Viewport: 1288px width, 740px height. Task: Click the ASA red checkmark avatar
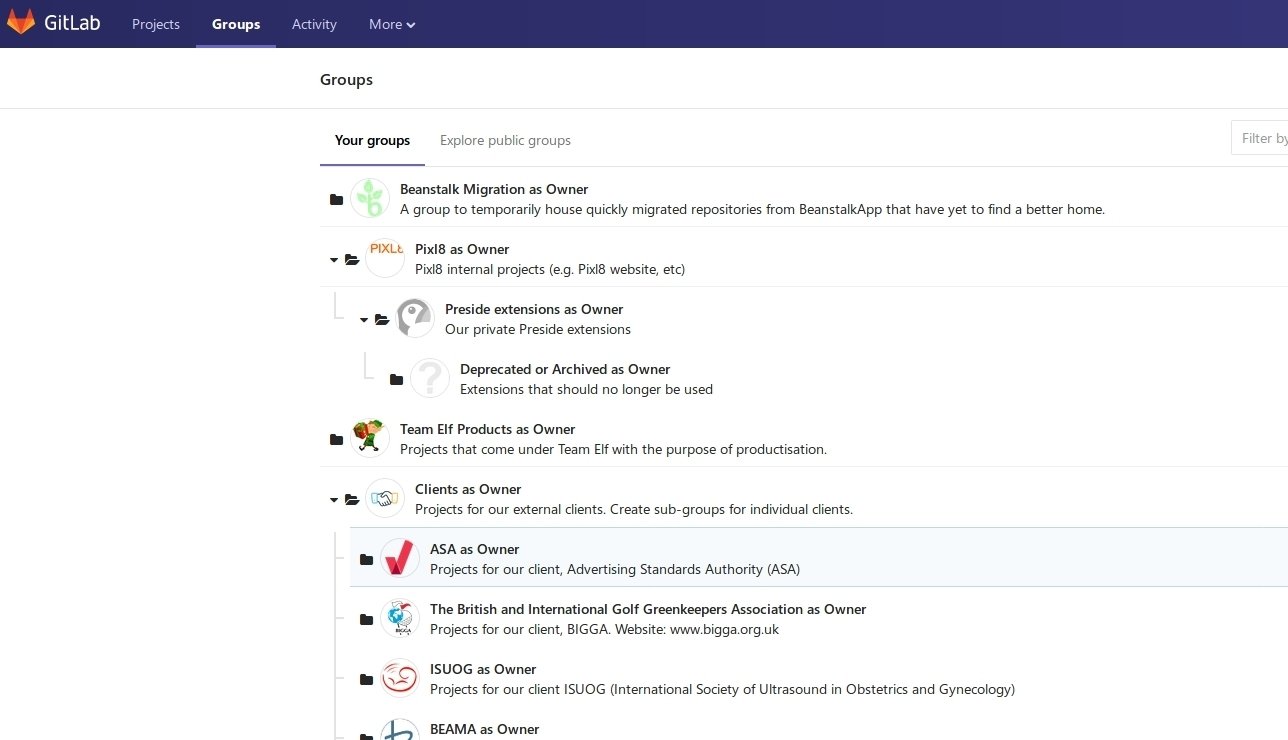click(400, 558)
